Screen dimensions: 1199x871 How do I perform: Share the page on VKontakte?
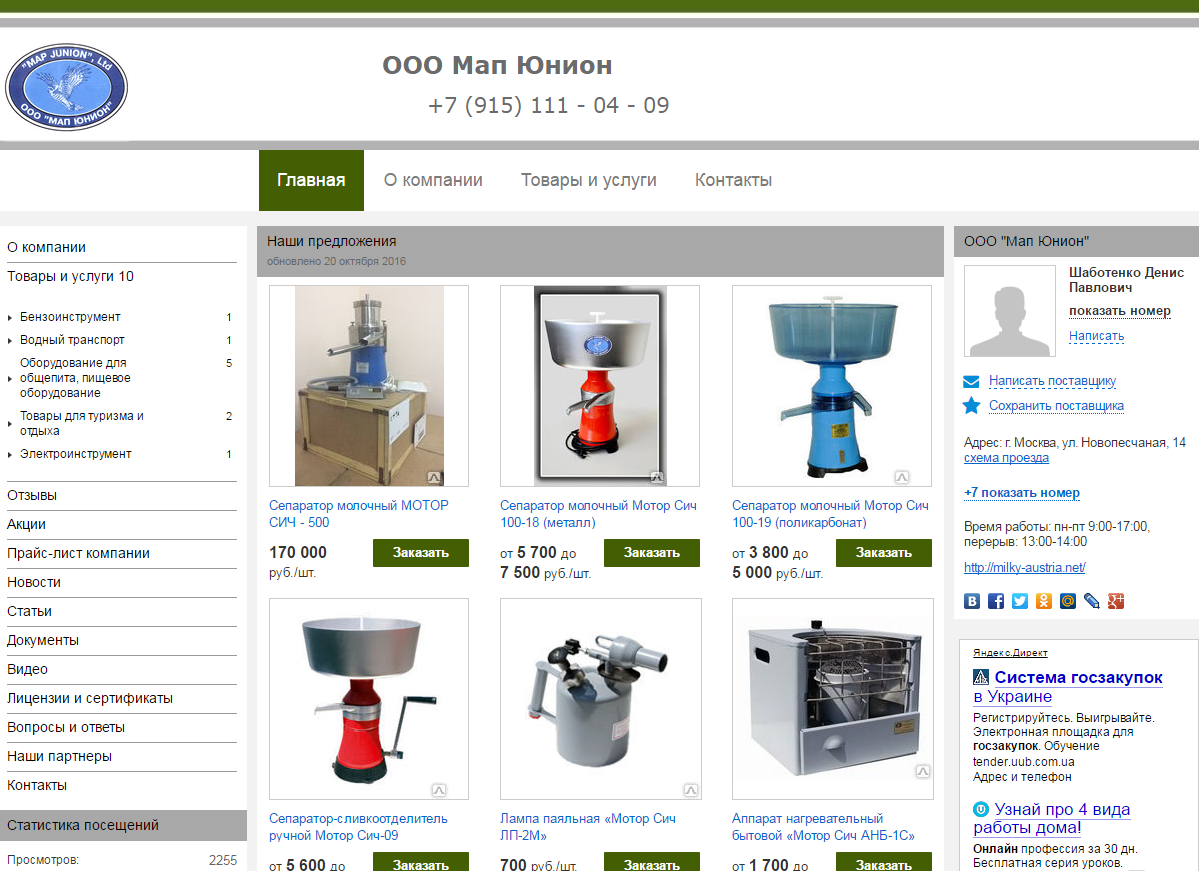tap(972, 601)
